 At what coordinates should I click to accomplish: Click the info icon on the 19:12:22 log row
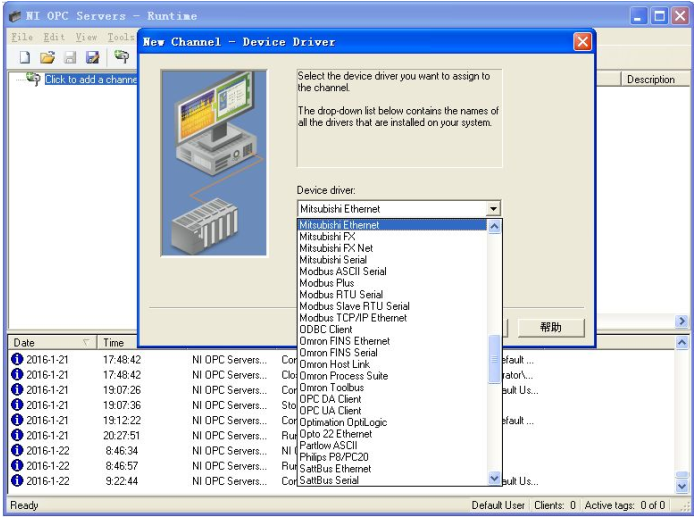point(17,420)
